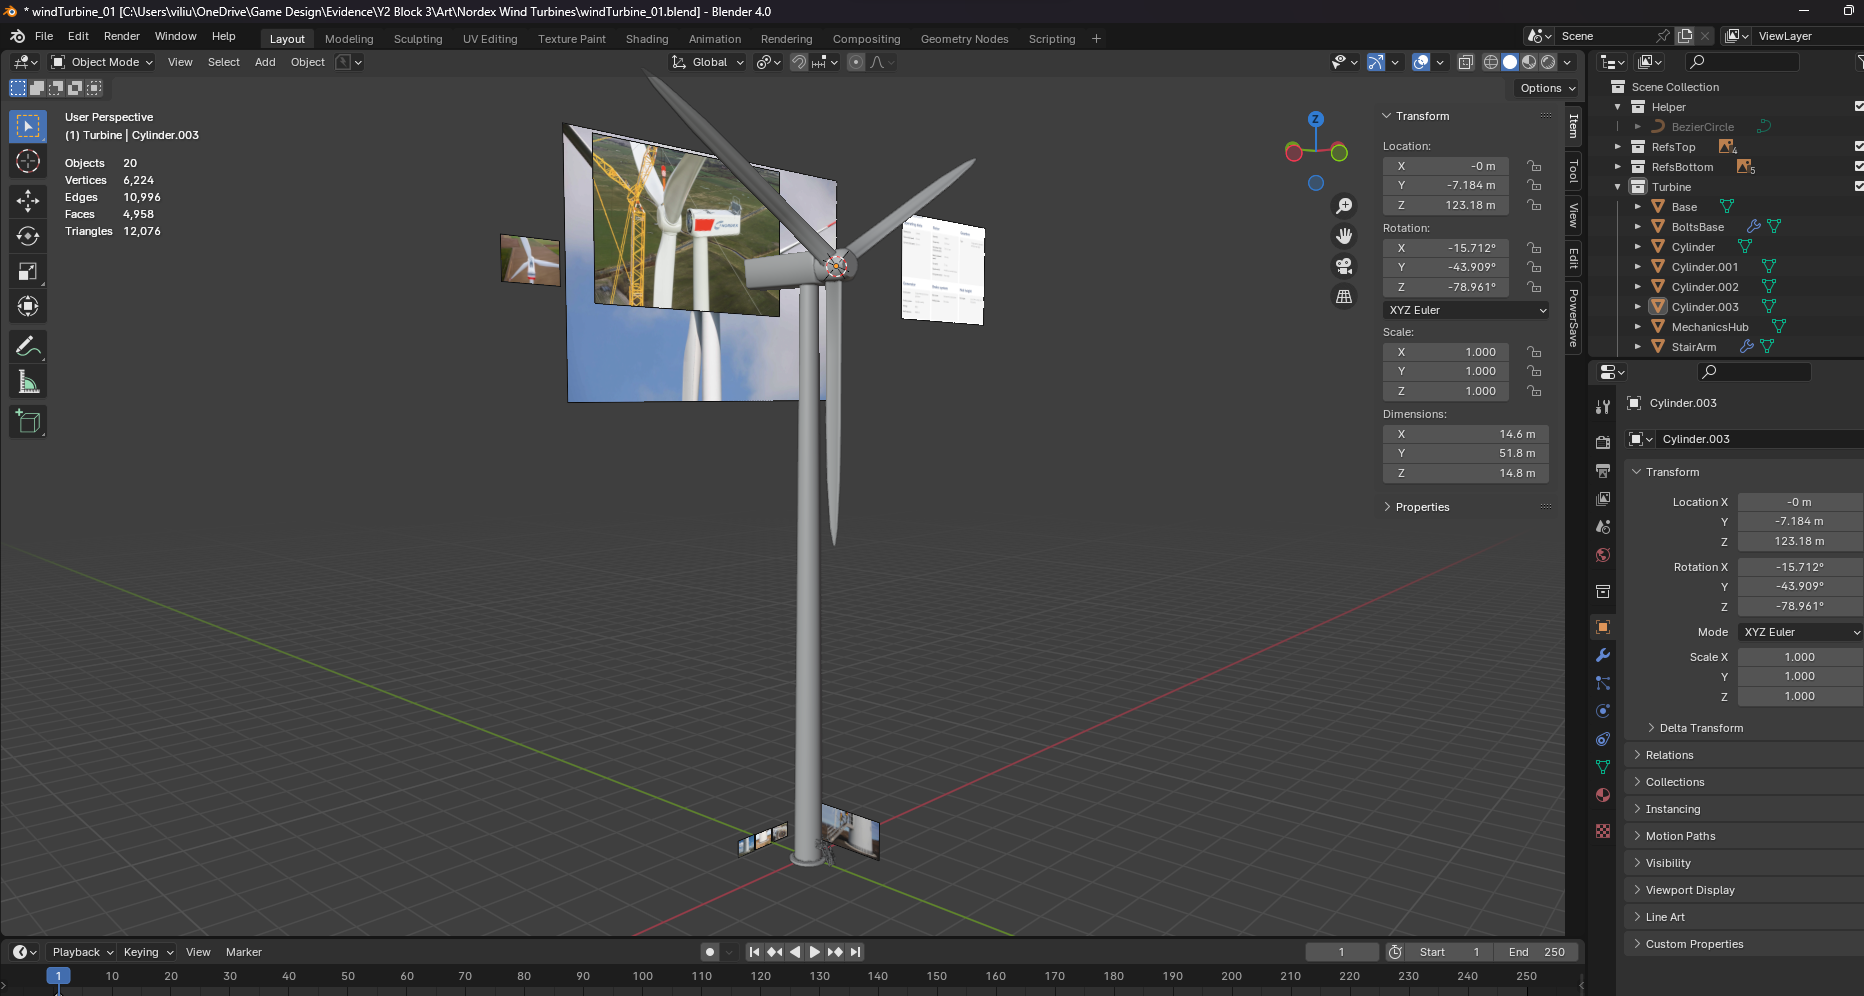Screen dimensions: 1864x996
Task: Open the XYZ Euler rotation mode dropdown
Action: point(1466,310)
